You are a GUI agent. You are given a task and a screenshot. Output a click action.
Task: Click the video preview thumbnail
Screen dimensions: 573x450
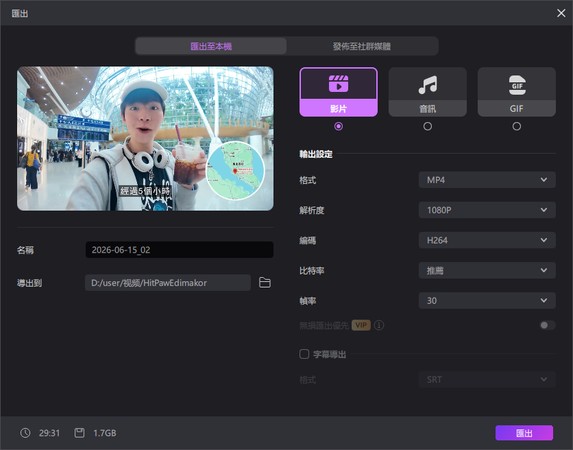tap(145, 139)
